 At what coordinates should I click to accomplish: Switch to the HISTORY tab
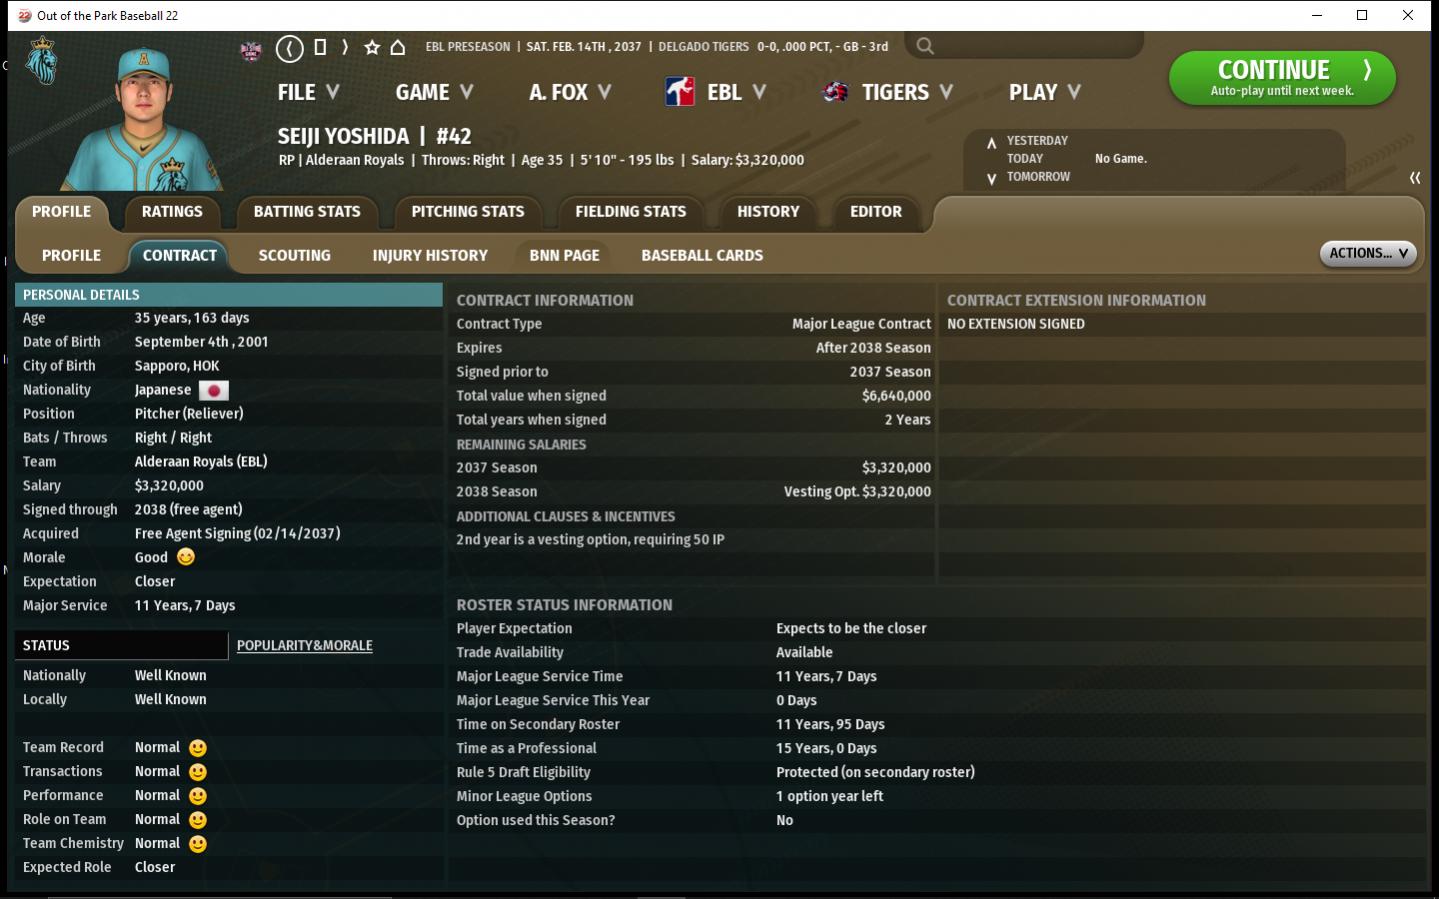coord(768,212)
